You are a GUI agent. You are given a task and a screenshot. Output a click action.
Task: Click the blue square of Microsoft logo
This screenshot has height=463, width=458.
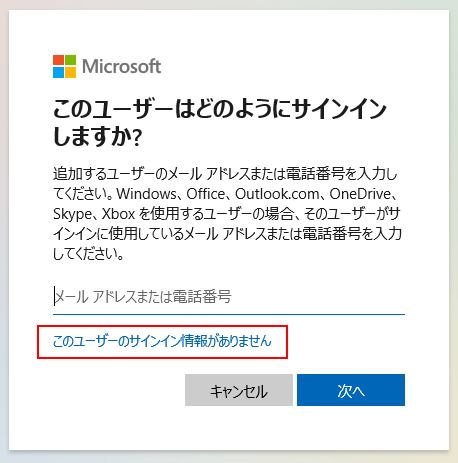tap(58, 72)
